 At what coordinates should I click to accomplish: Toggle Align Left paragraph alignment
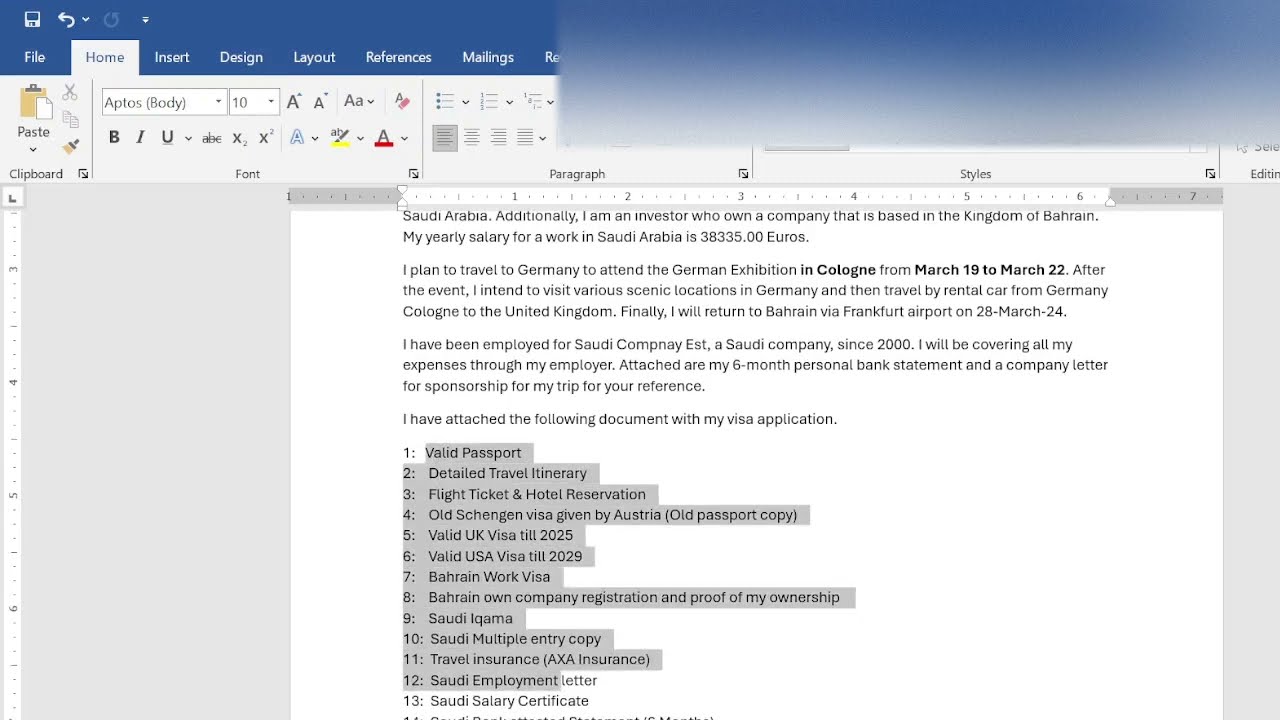click(x=445, y=138)
